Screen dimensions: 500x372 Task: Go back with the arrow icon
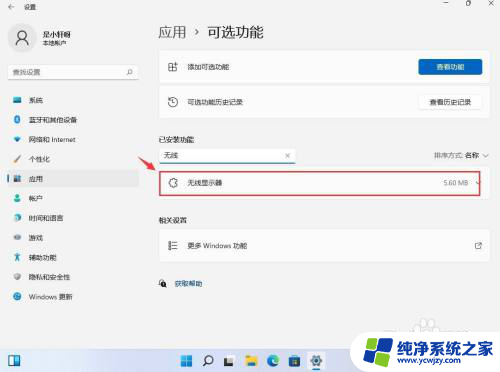click(x=11, y=7)
